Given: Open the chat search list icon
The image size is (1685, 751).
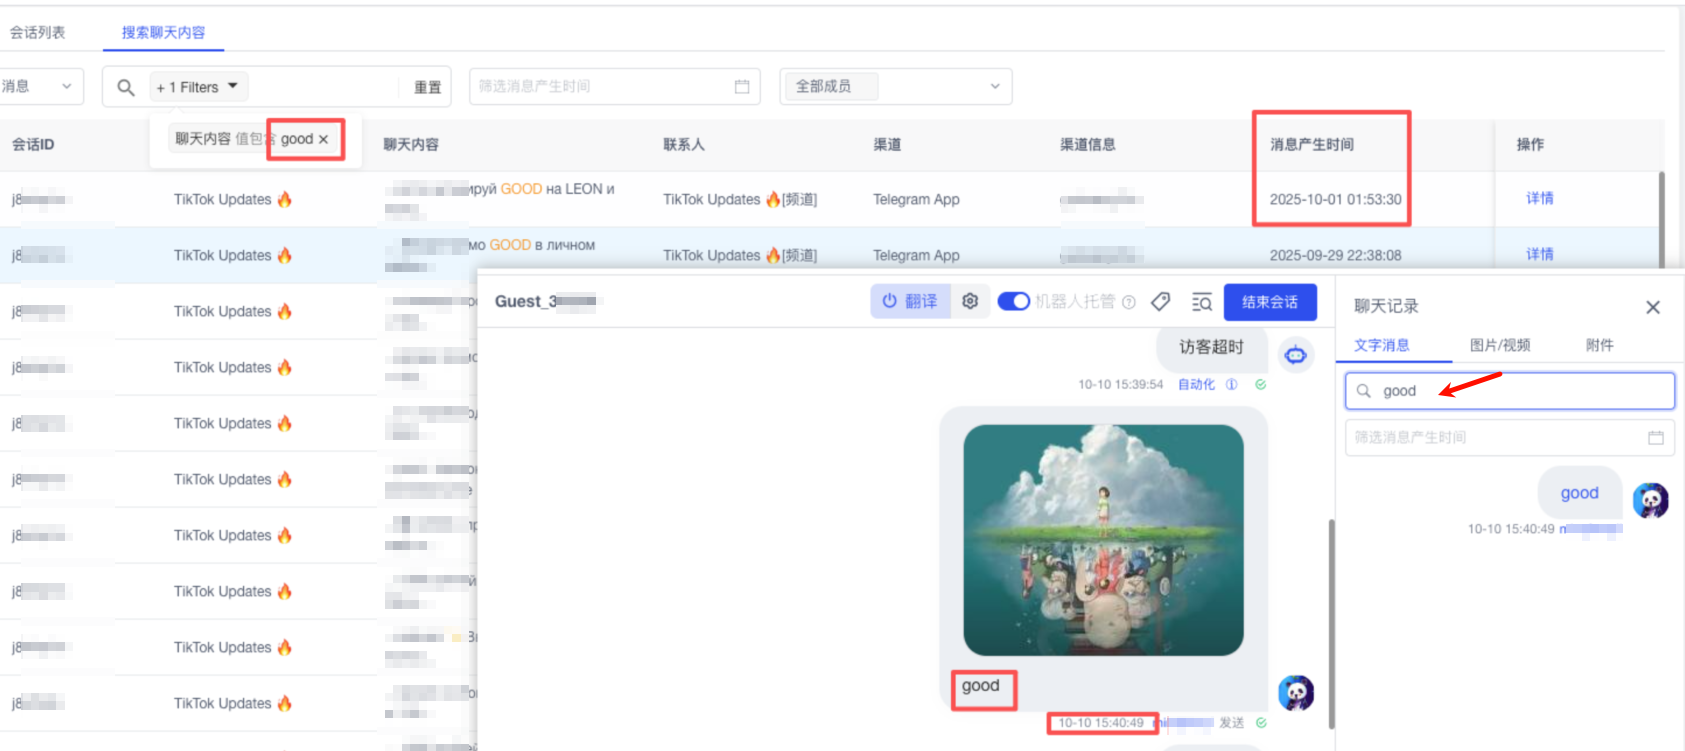Looking at the screenshot, I should (1201, 302).
